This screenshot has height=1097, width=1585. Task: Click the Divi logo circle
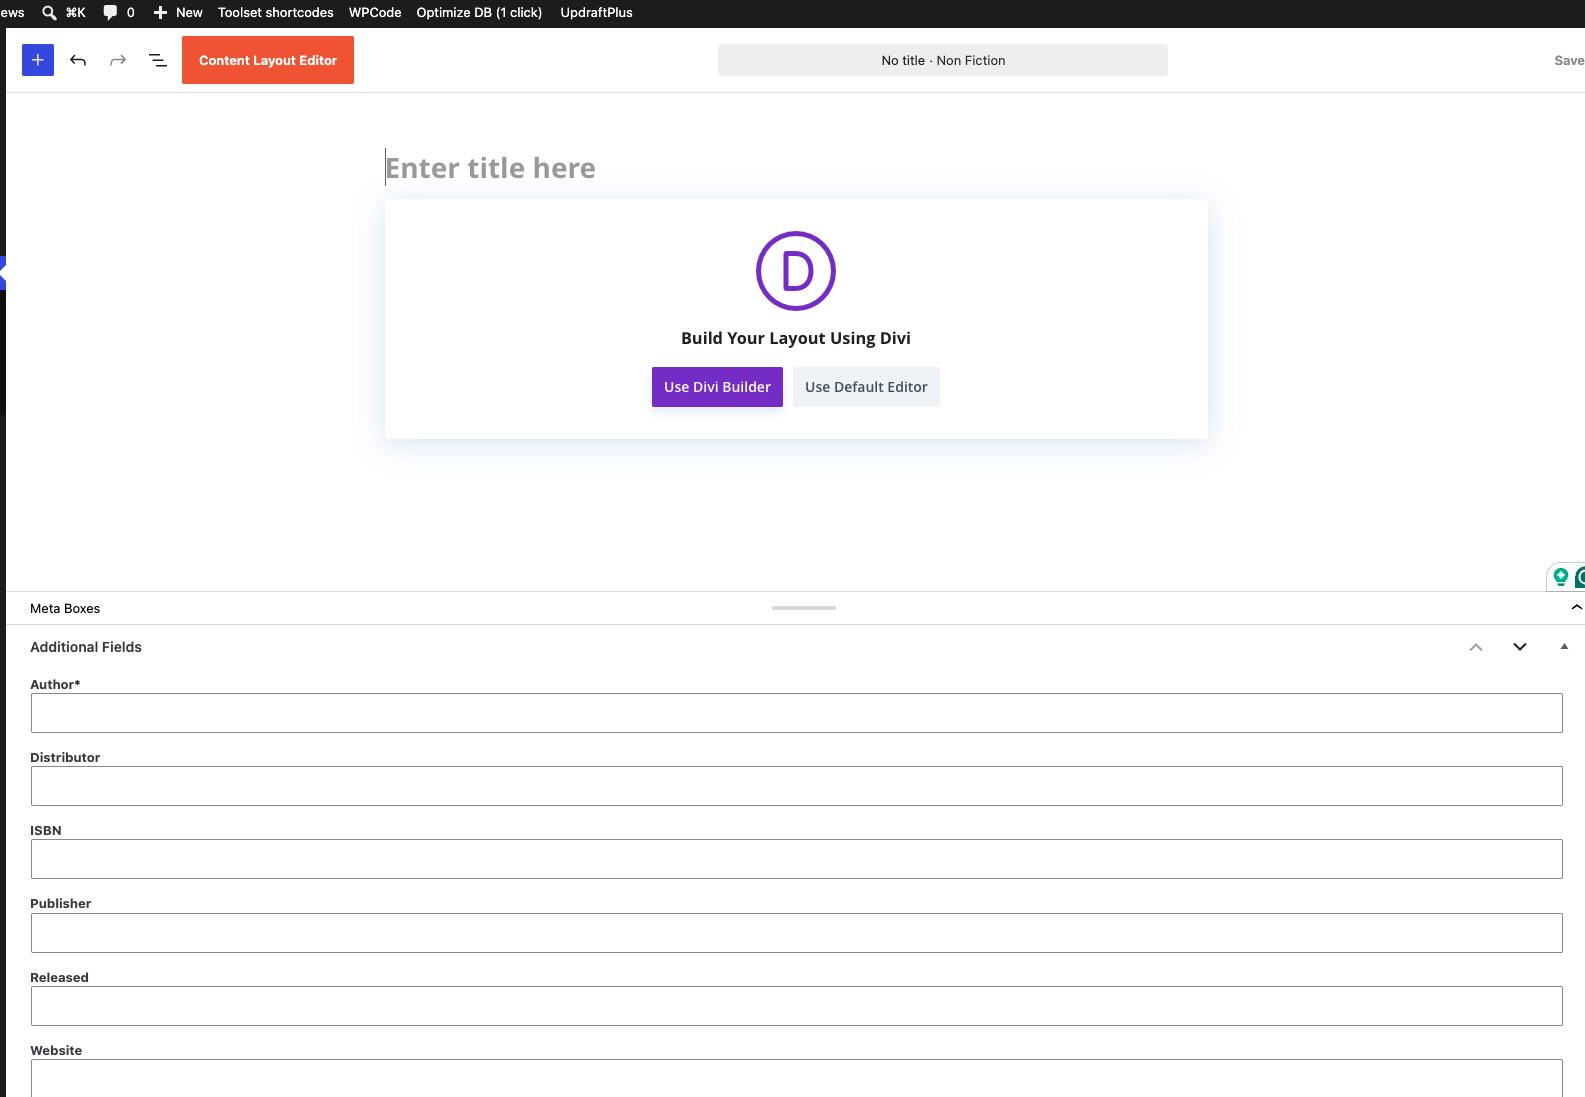(x=796, y=271)
